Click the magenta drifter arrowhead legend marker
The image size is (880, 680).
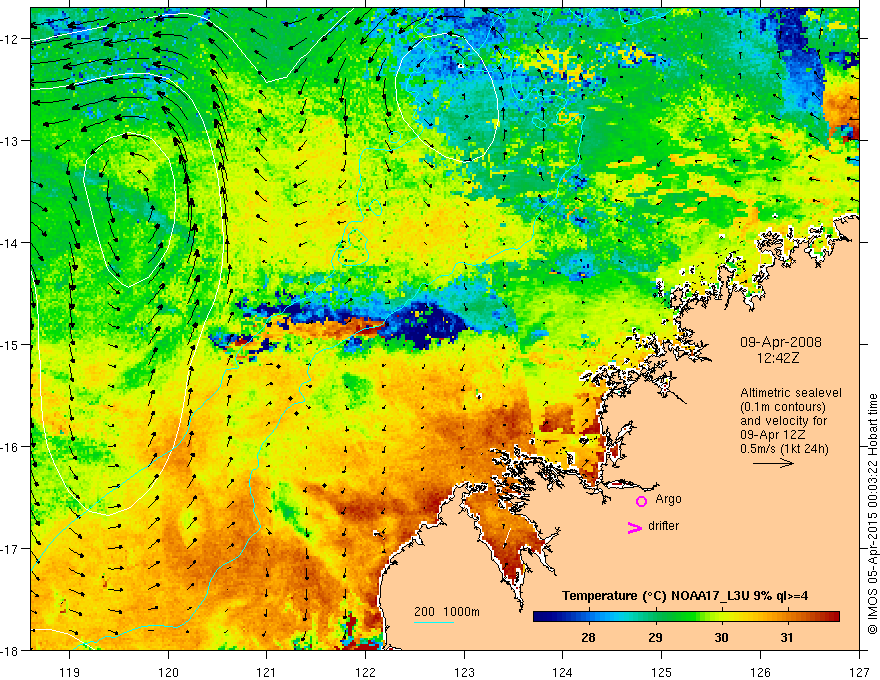pyautogui.click(x=635, y=527)
